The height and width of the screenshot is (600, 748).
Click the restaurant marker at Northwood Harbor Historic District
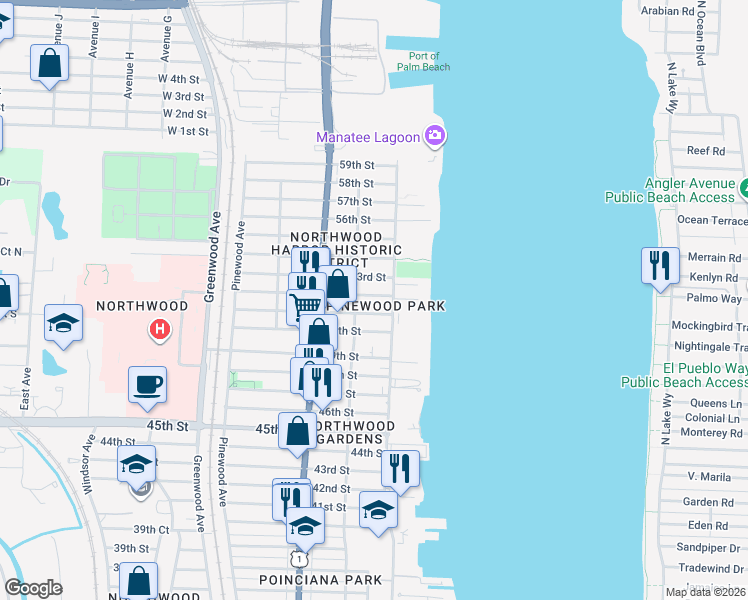[x=311, y=260]
